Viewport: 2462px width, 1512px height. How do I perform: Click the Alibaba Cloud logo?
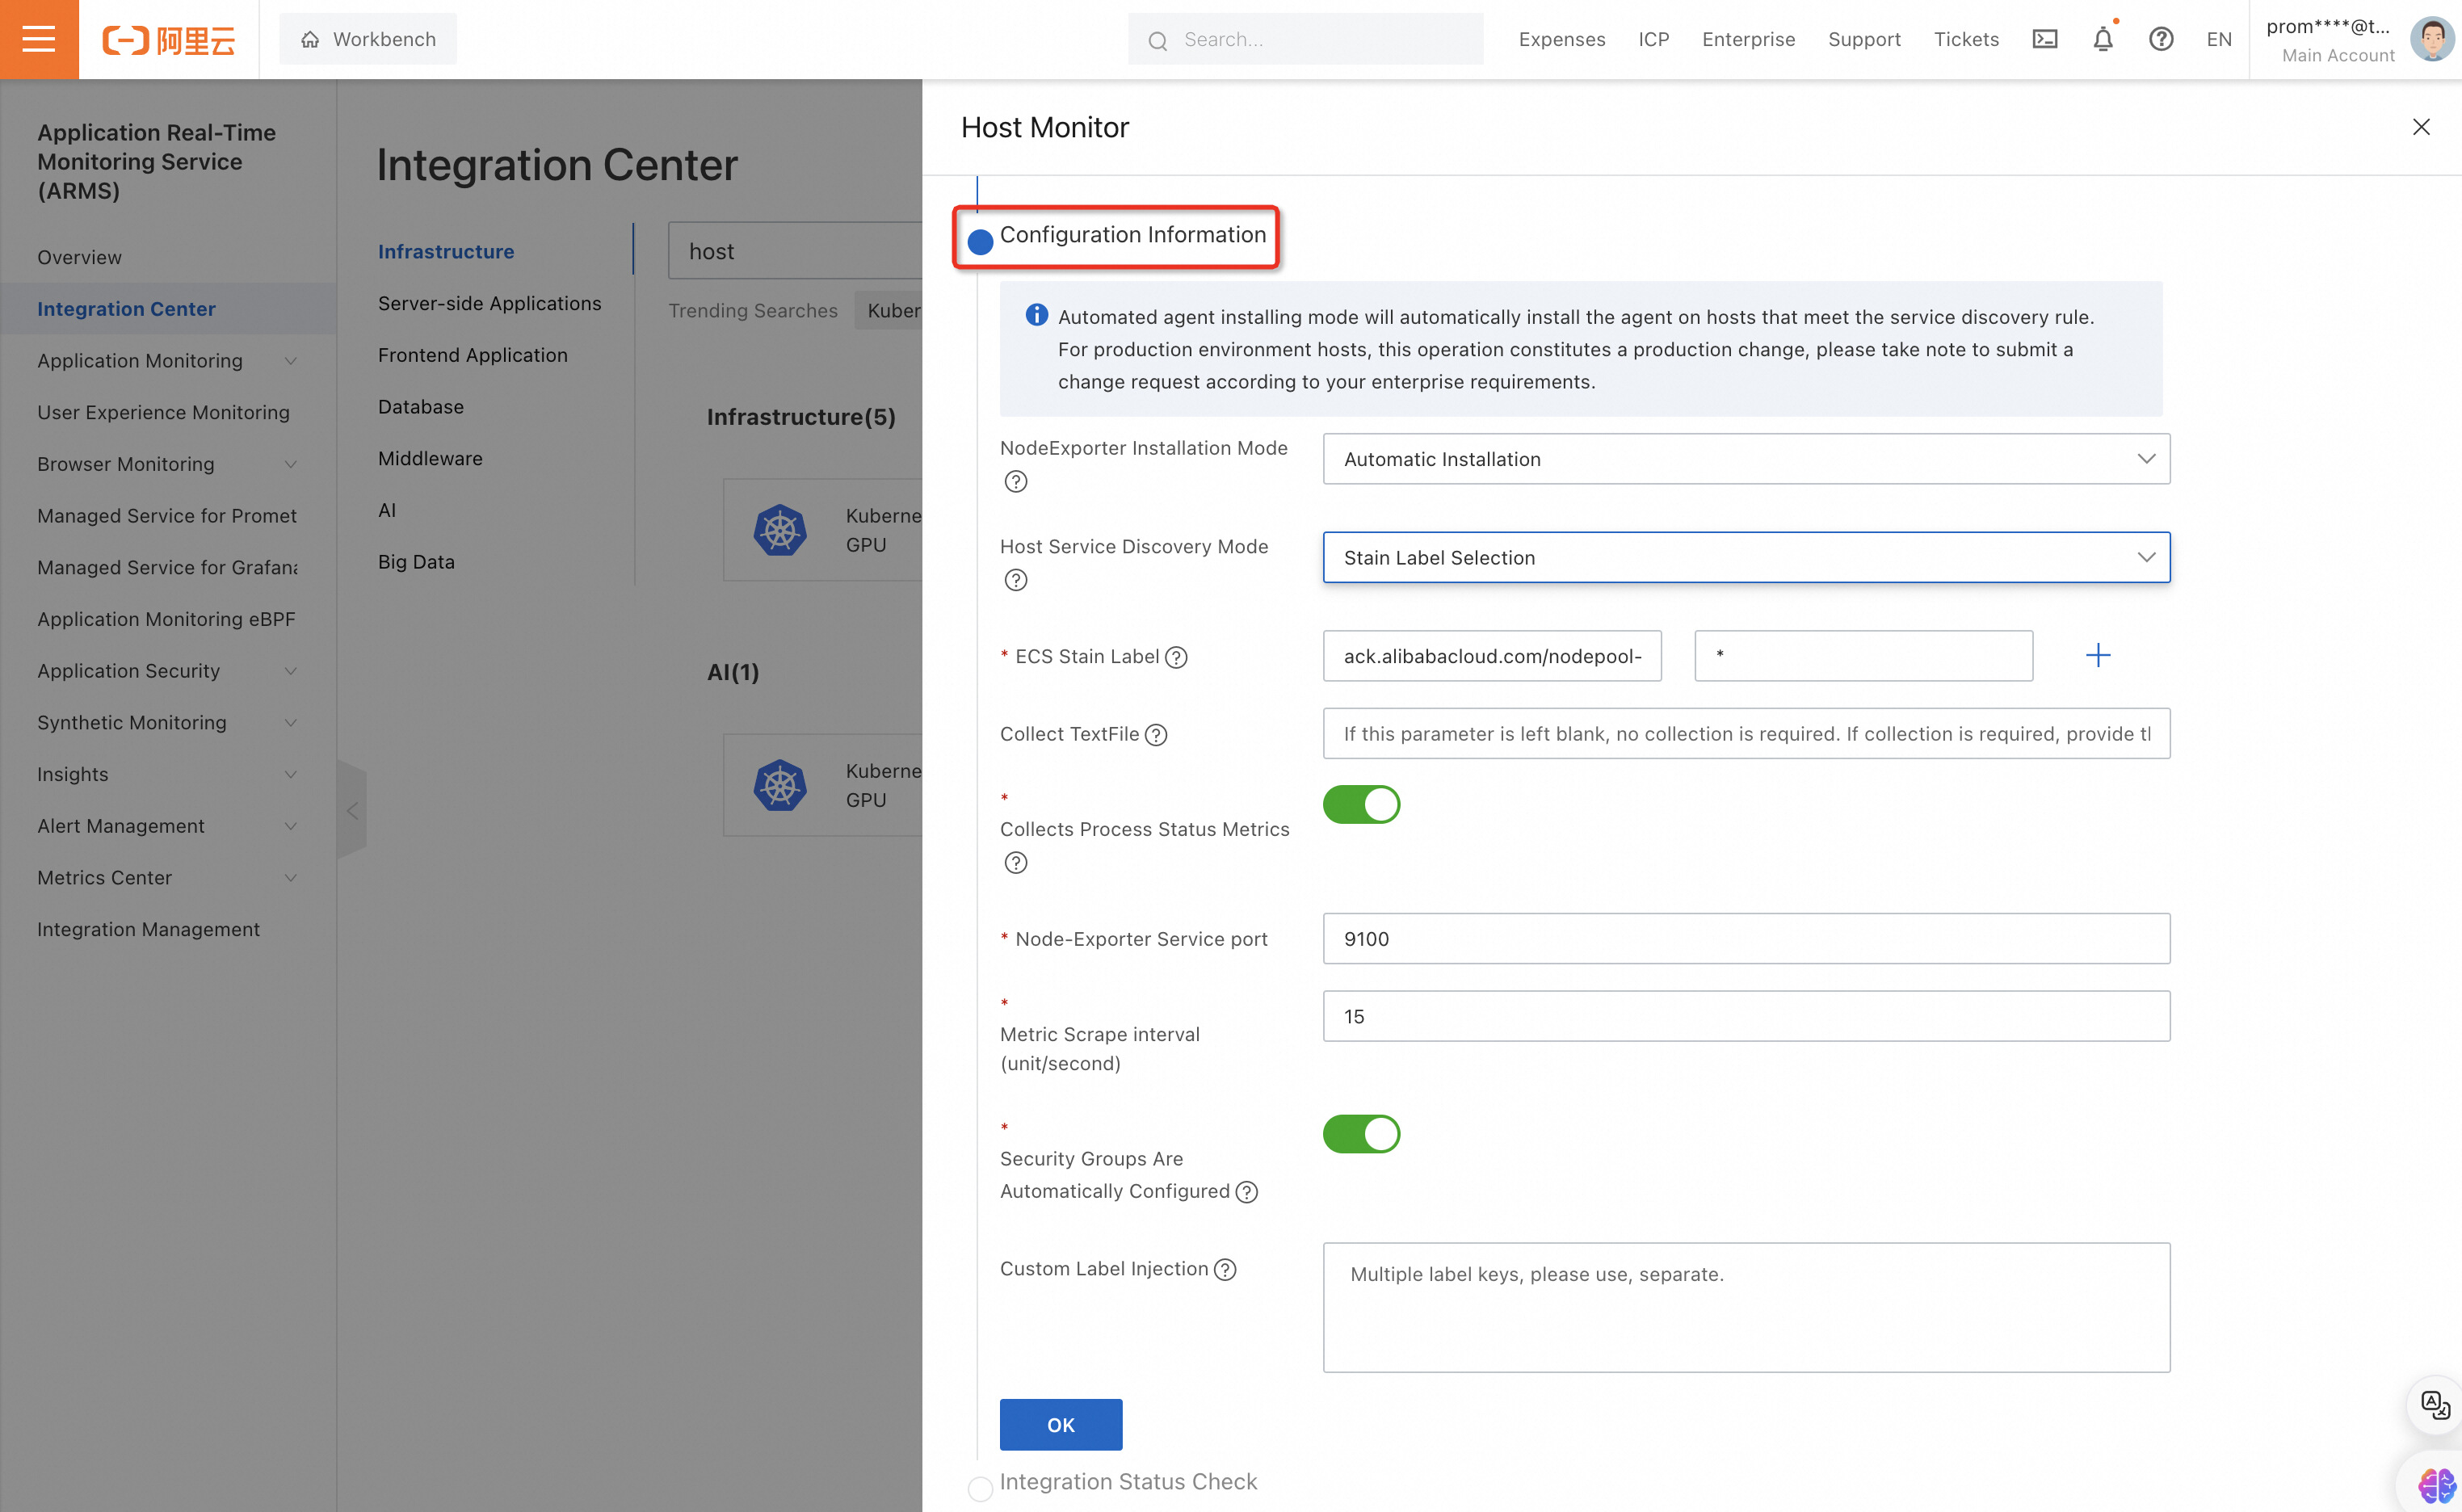(168, 40)
